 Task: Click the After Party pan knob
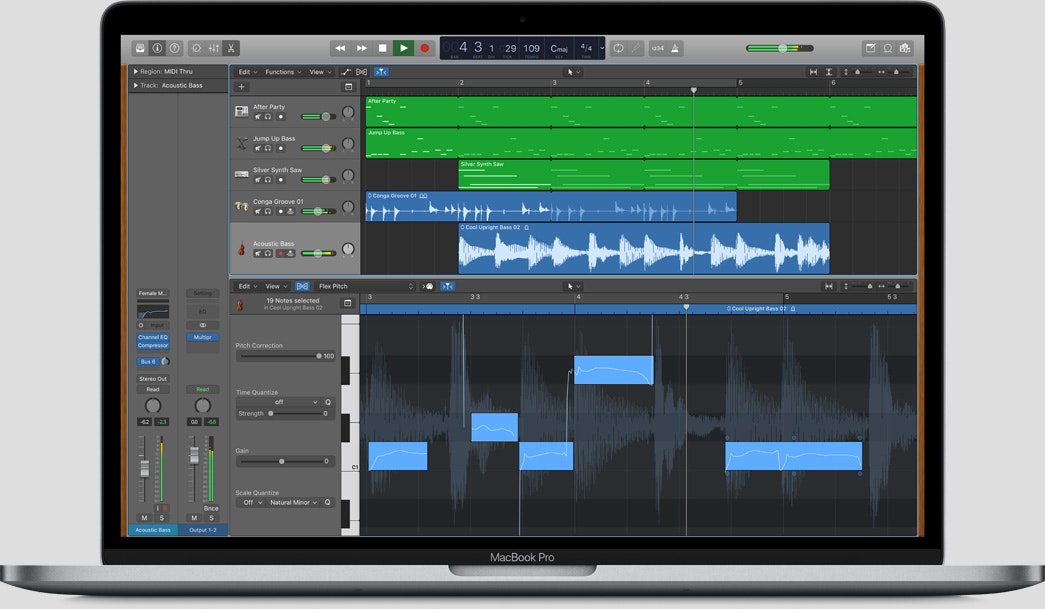point(348,112)
